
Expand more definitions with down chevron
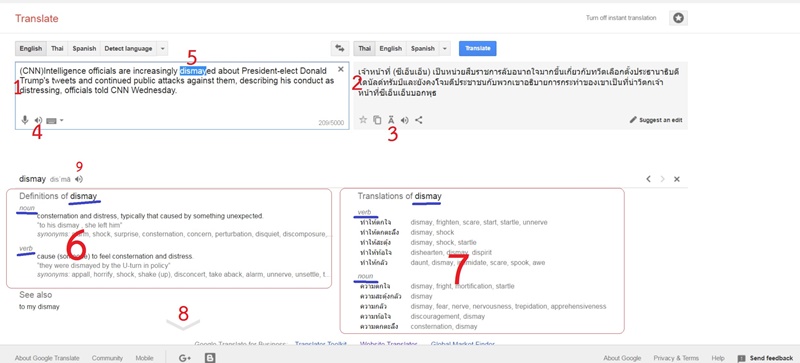(x=183, y=324)
